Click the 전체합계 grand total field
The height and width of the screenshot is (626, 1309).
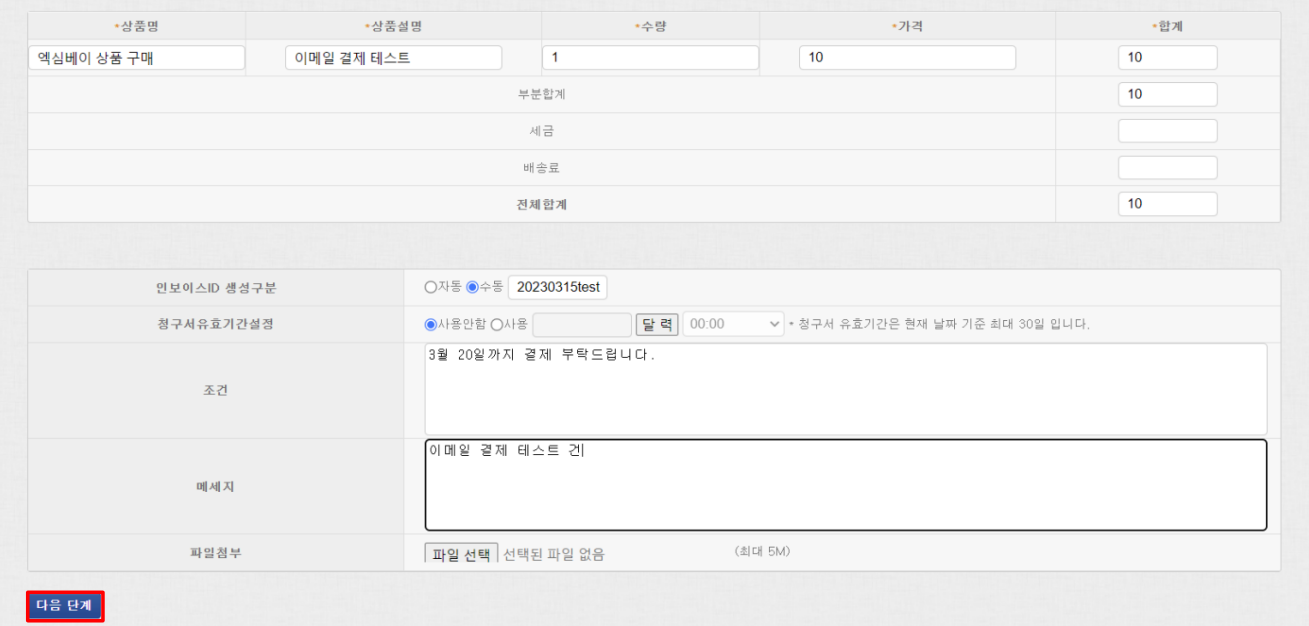tap(1168, 204)
